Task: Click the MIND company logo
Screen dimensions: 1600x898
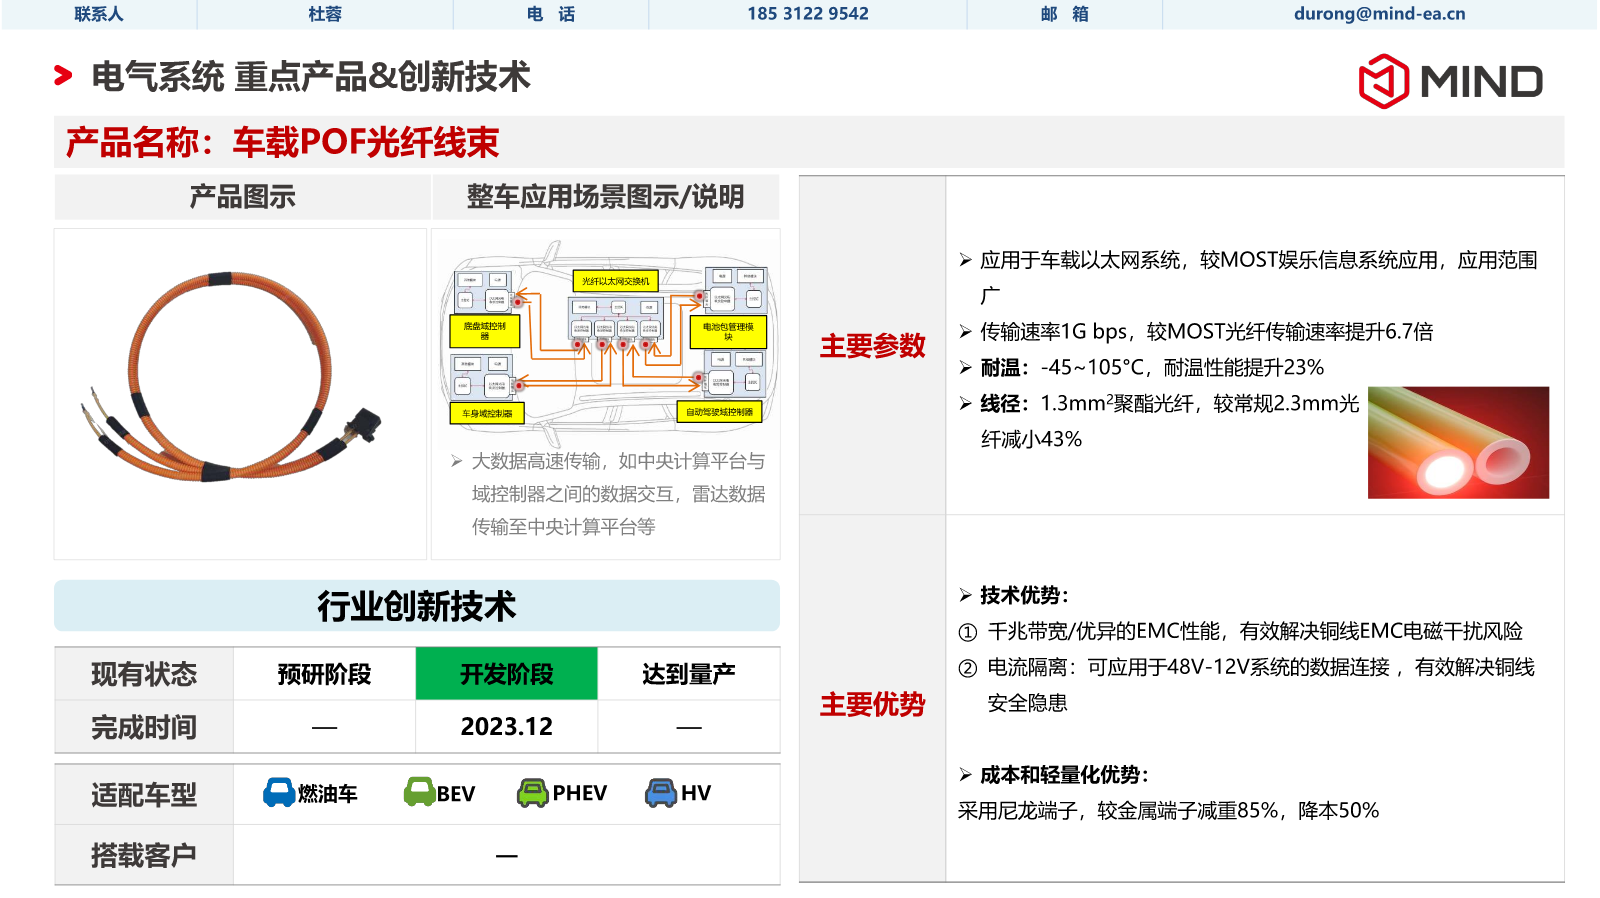Action: 1450,81
